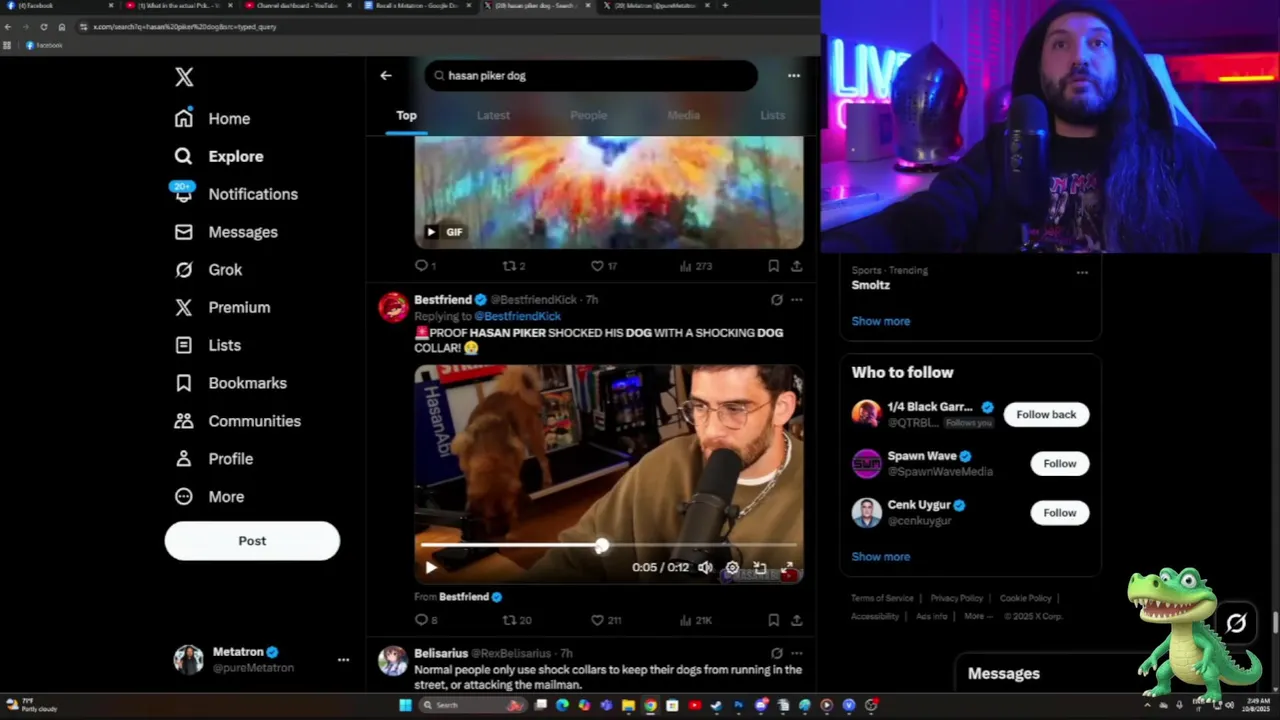
Task: Open Smoltz trending topic options
Action: [x=1082, y=272]
